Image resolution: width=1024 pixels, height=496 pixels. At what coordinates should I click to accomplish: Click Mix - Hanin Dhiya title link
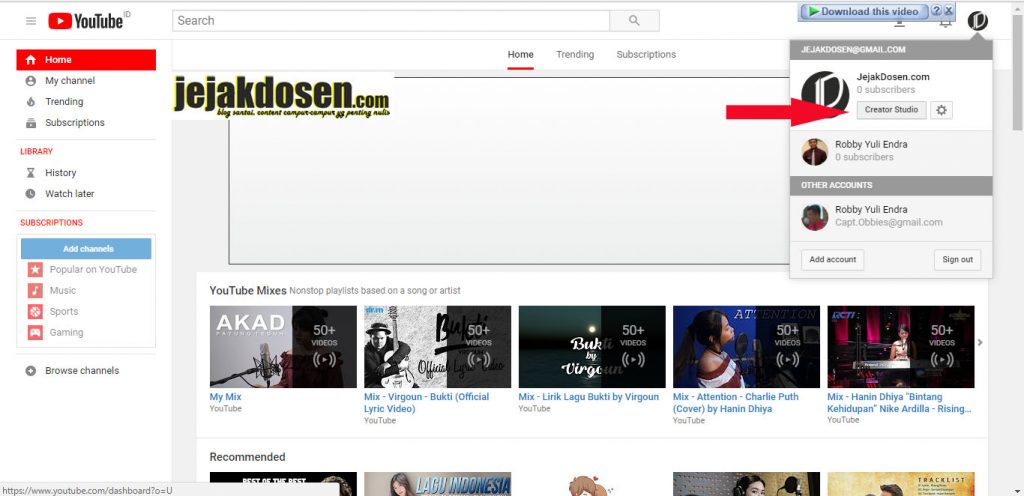899,403
